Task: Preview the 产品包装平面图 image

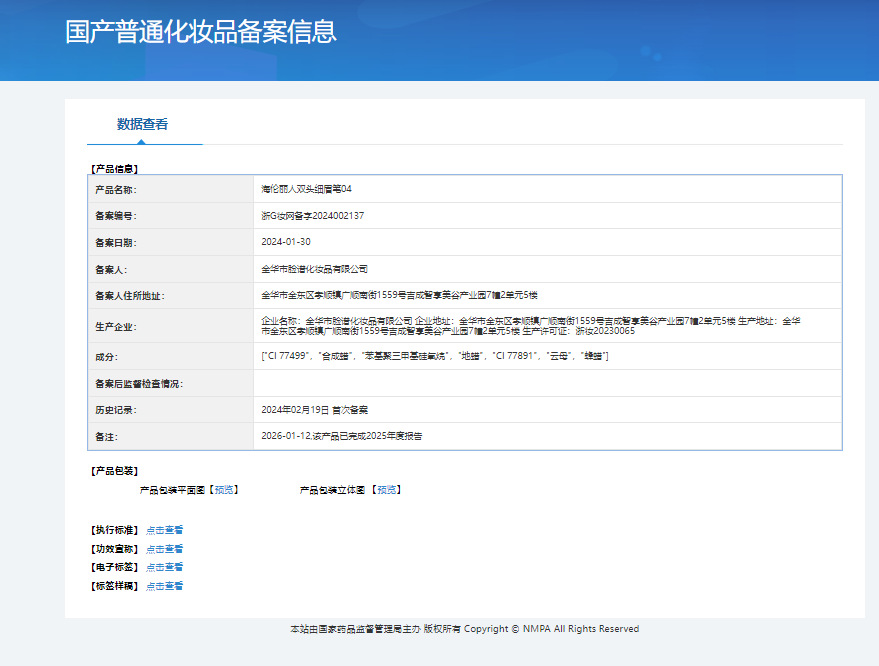Action: (x=224, y=490)
